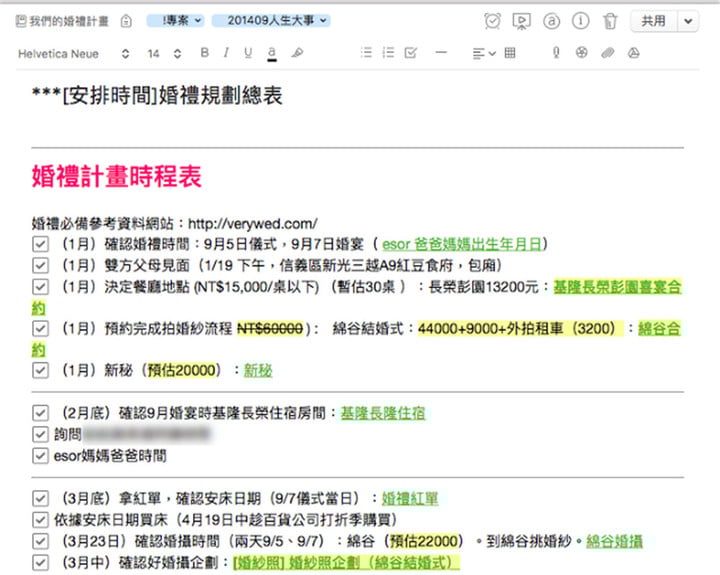Open the 基隆長榮彭園喜宴合約 link

617,288
